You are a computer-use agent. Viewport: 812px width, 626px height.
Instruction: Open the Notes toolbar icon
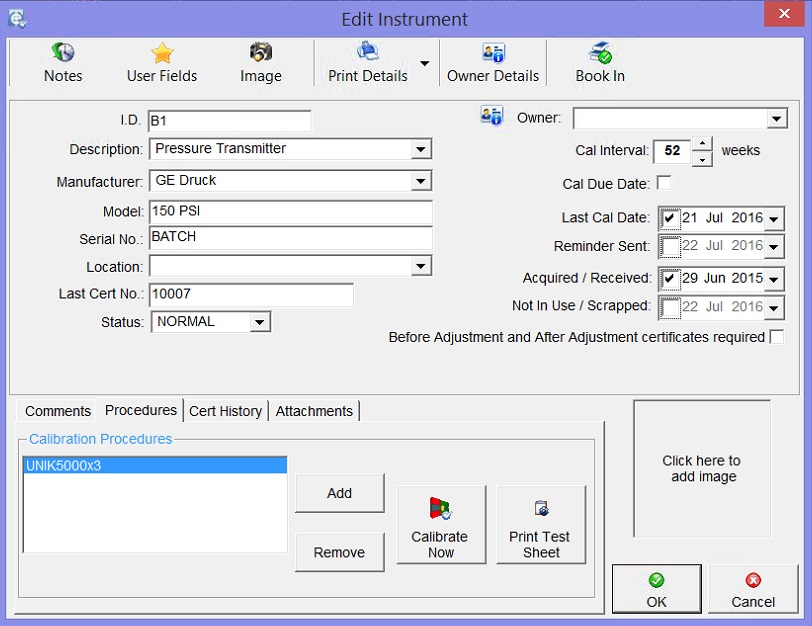point(63,53)
